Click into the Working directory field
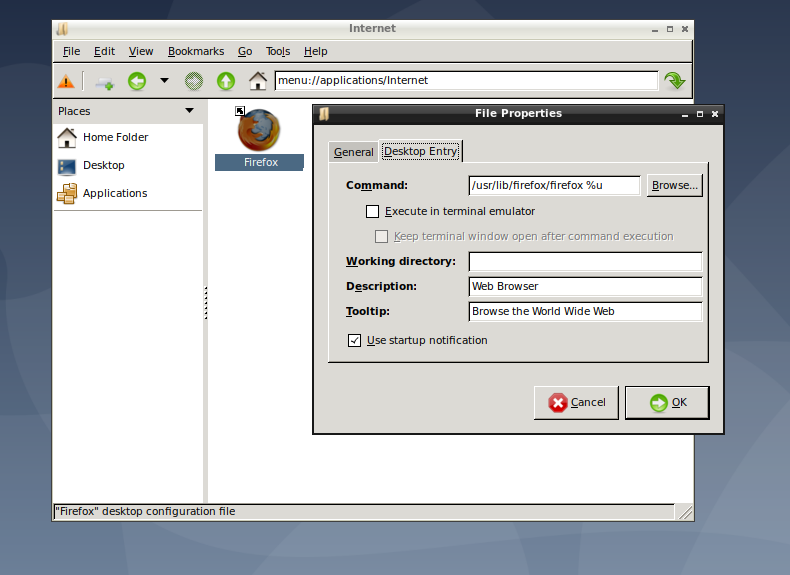This screenshot has width=790, height=575. point(585,261)
